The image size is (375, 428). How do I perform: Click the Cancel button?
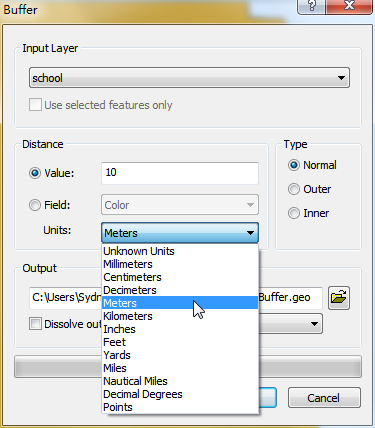click(324, 398)
